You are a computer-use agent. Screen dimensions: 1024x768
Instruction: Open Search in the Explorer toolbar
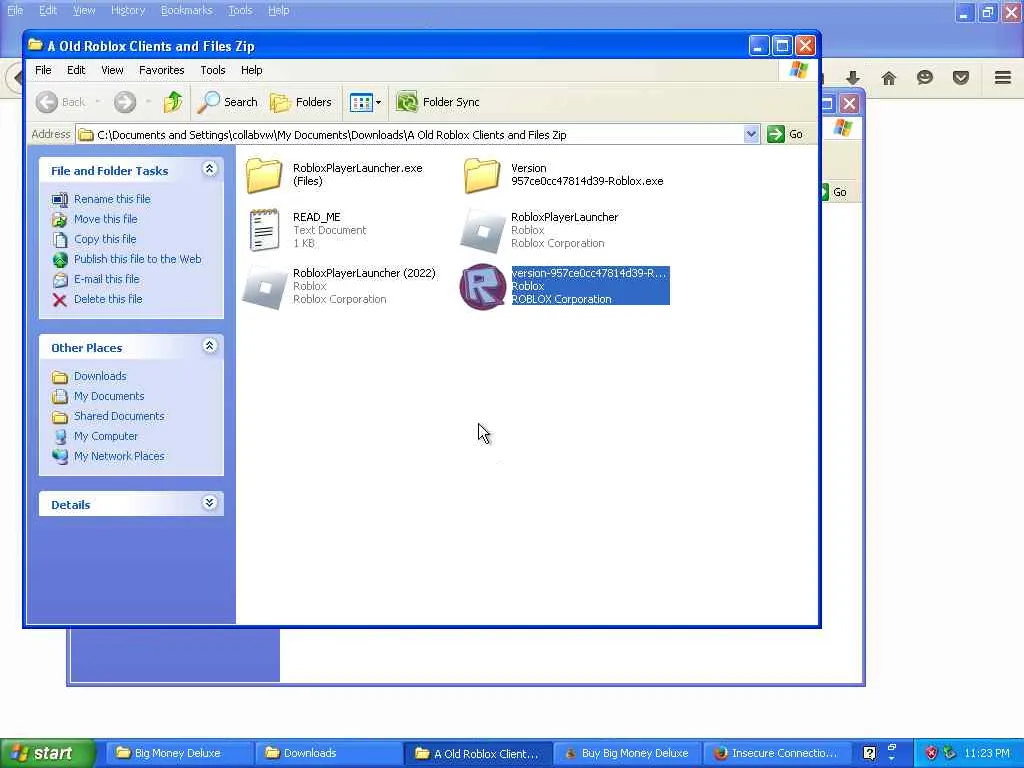[x=227, y=102]
